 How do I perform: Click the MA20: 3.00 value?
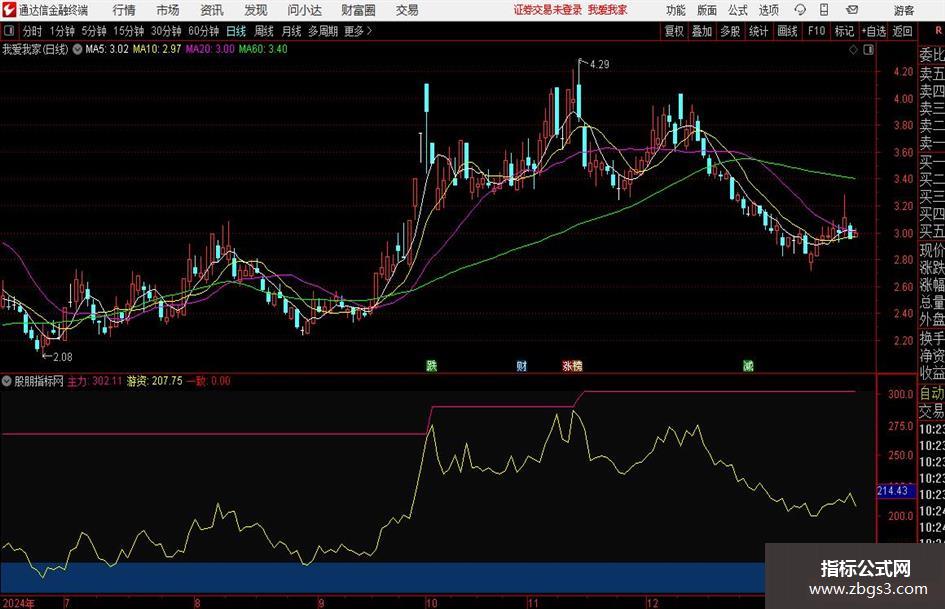click(210, 49)
